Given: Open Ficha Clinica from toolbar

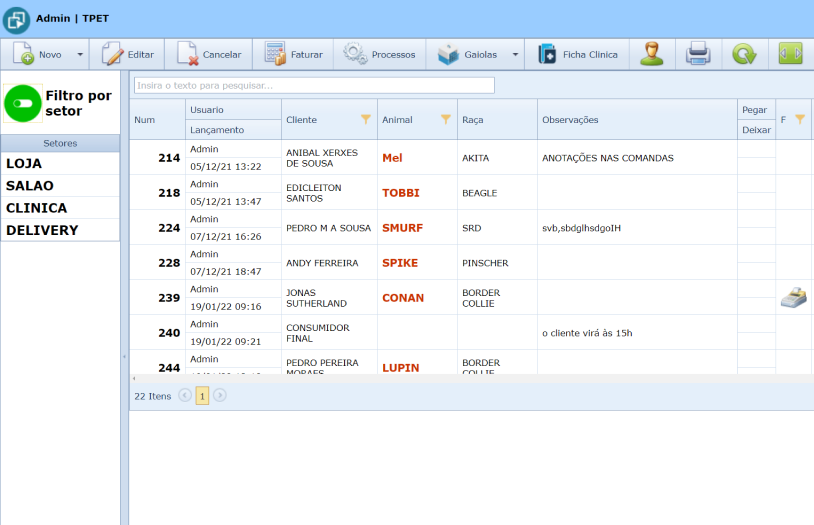Looking at the screenshot, I should pyautogui.click(x=578, y=54).
